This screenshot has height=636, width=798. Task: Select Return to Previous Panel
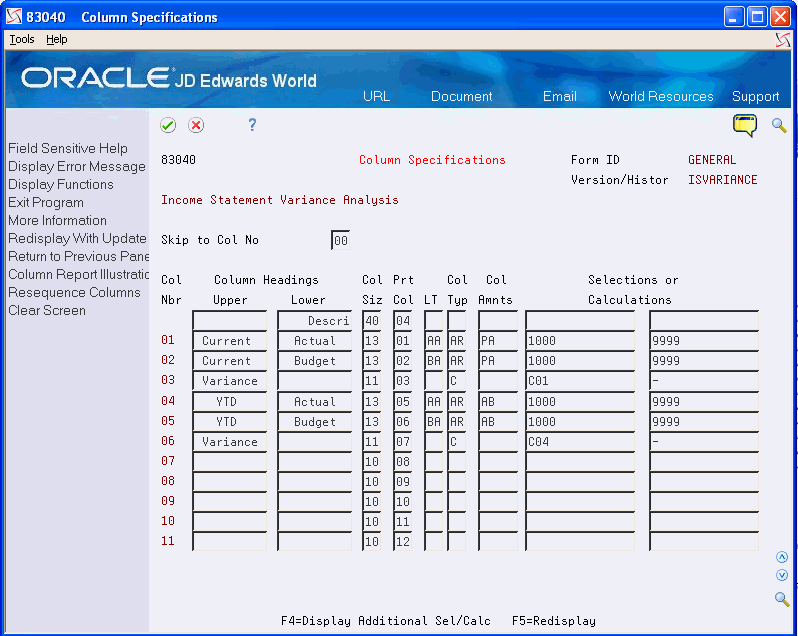(x=78, y=256)
